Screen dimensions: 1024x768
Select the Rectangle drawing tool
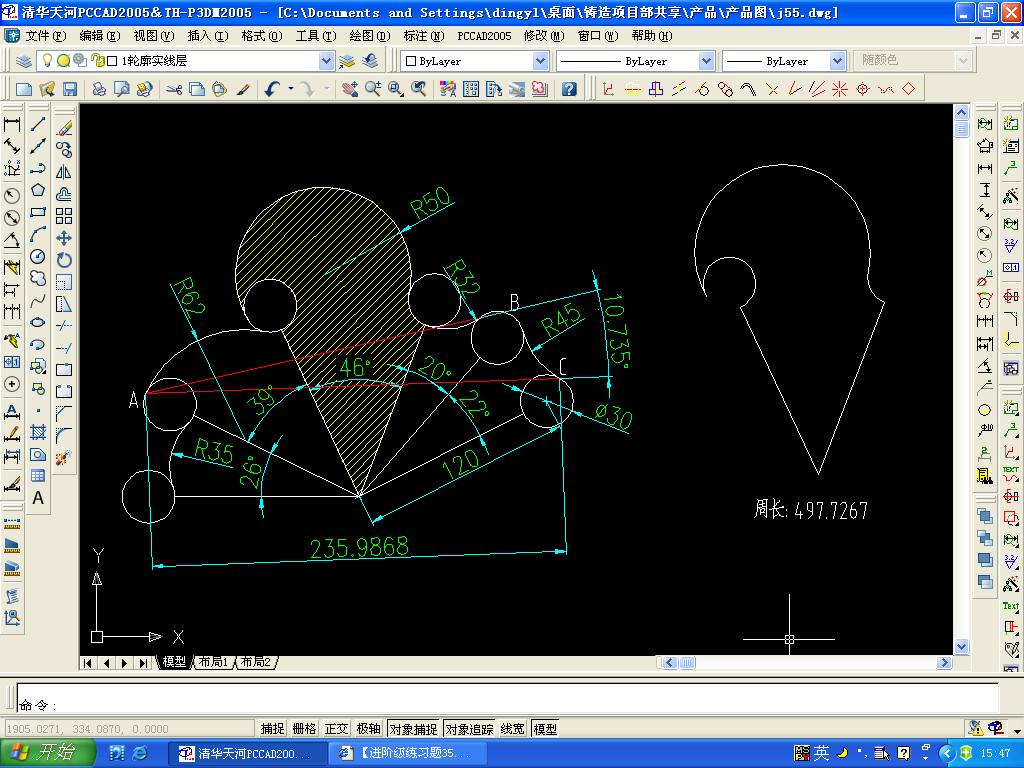pos(38,212)
